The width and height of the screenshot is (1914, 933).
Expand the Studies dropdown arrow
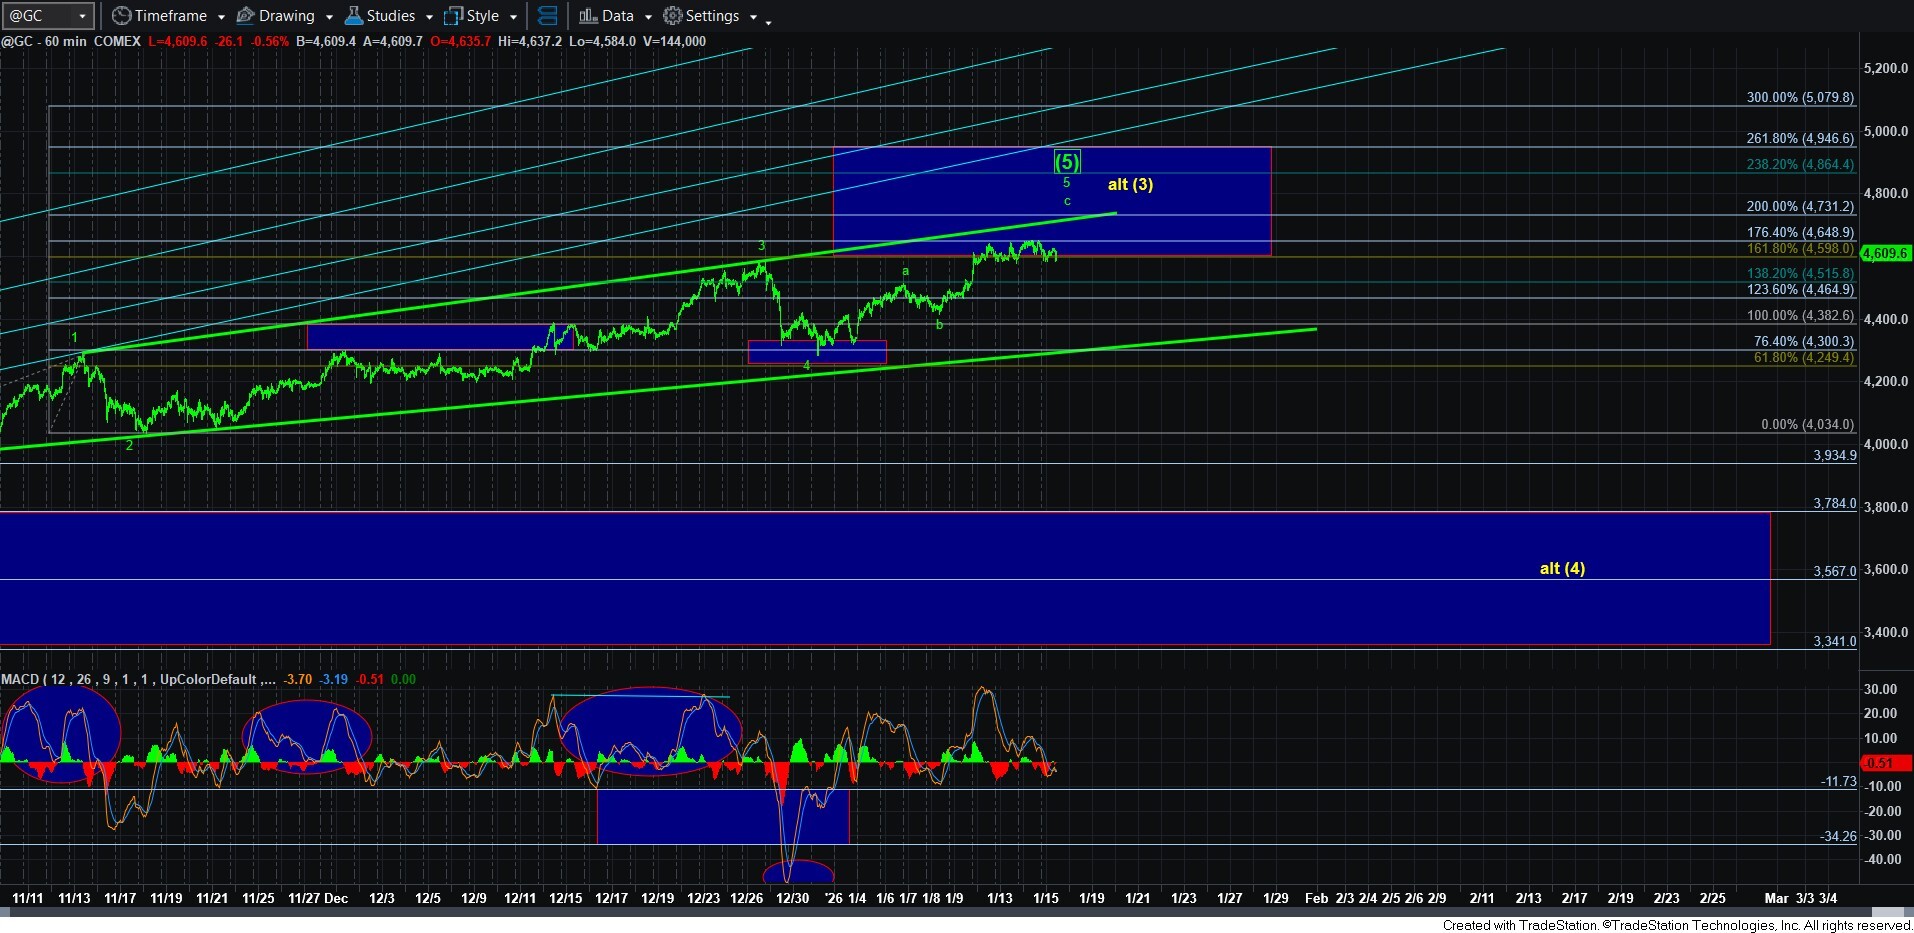coord(429,17)
